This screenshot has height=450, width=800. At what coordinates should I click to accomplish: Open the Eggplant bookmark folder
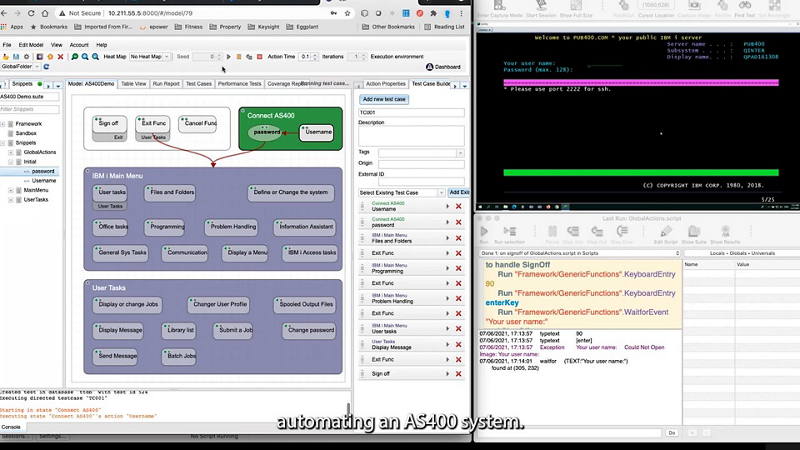(x=303, y=27)
